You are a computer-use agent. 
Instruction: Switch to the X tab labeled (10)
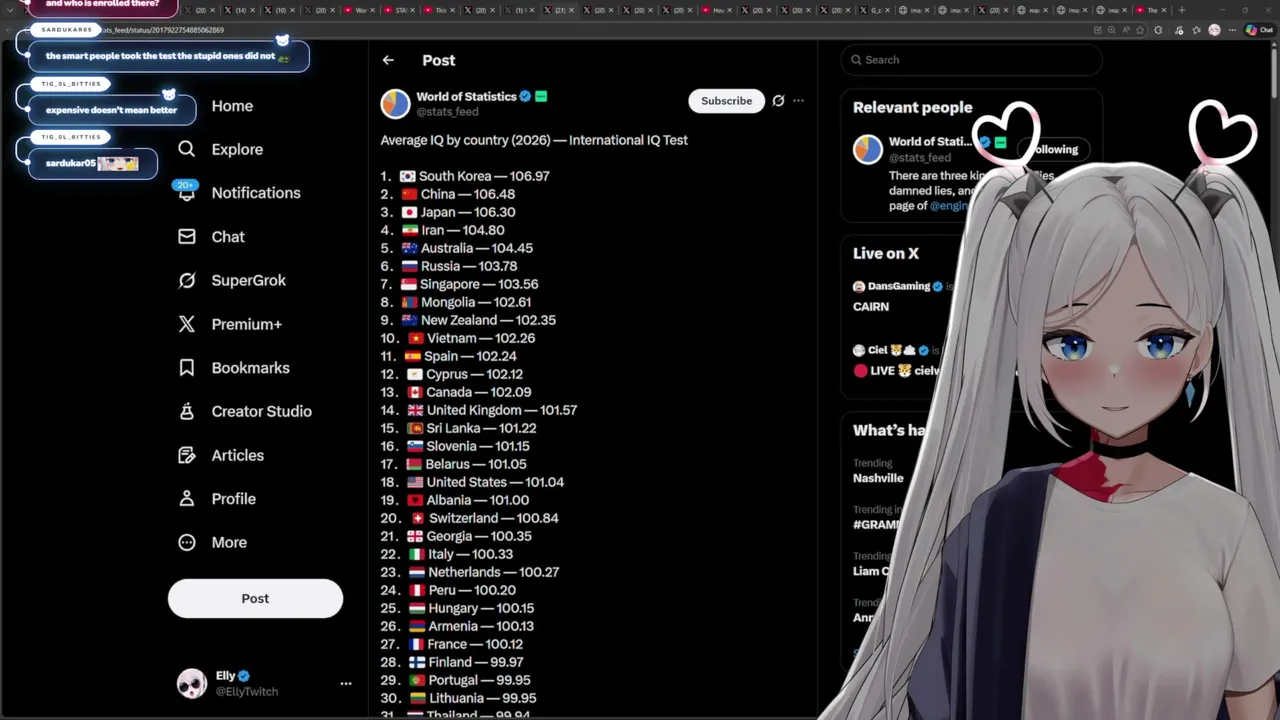click(x=280, y=10)
